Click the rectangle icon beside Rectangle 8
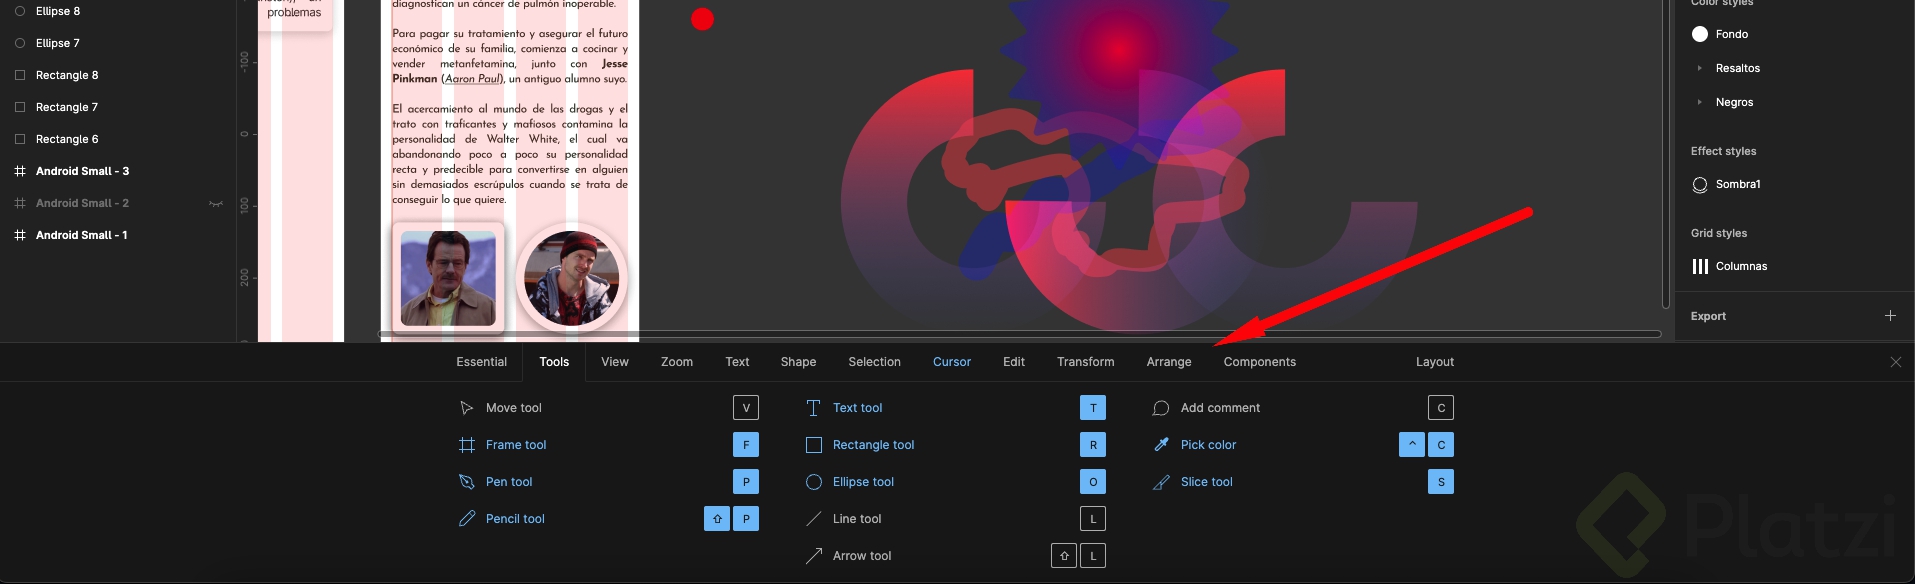This screenshot has width=1915, height=584. click(x=19, y=75)
